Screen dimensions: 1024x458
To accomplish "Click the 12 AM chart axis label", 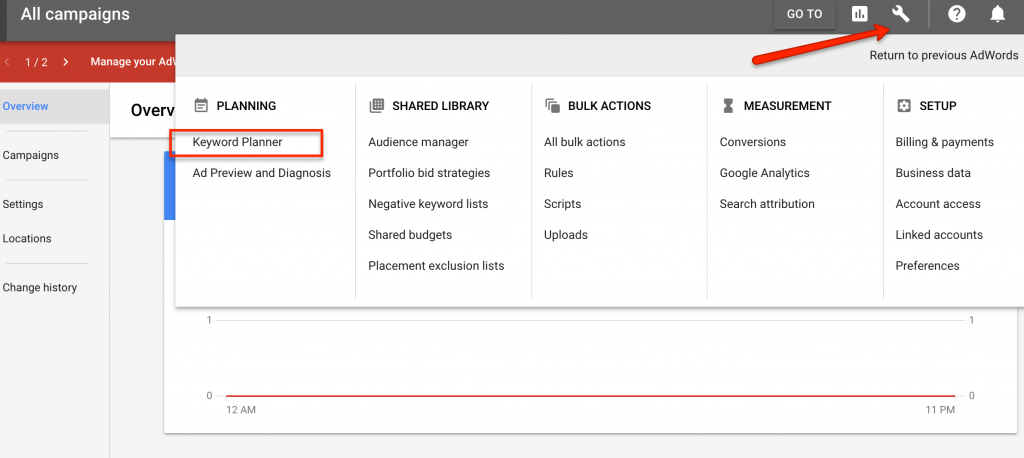I will pyautogui.click(x=241, y=410).
